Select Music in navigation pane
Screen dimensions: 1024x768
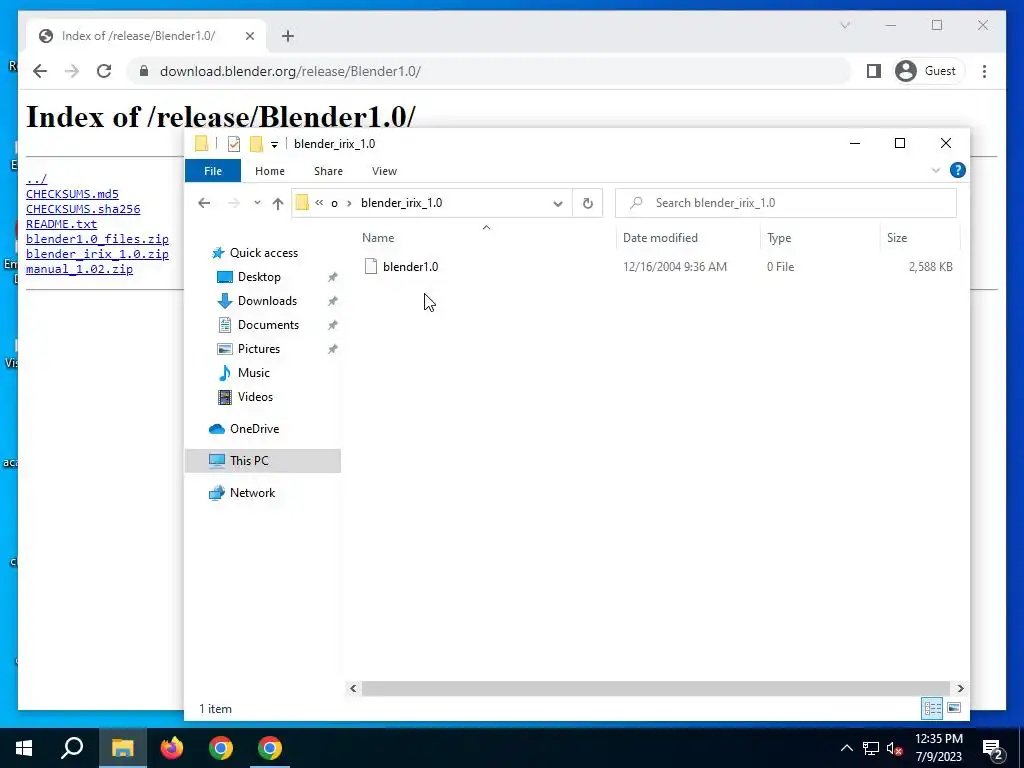[253, 373]
